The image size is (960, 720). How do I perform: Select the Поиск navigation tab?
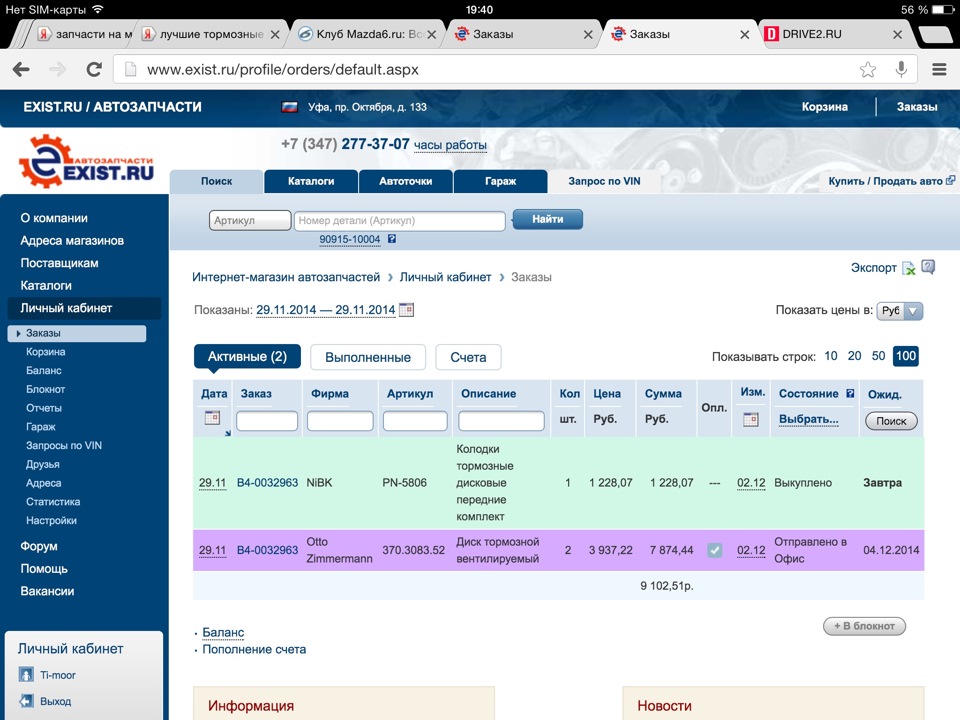coord(216,181)
